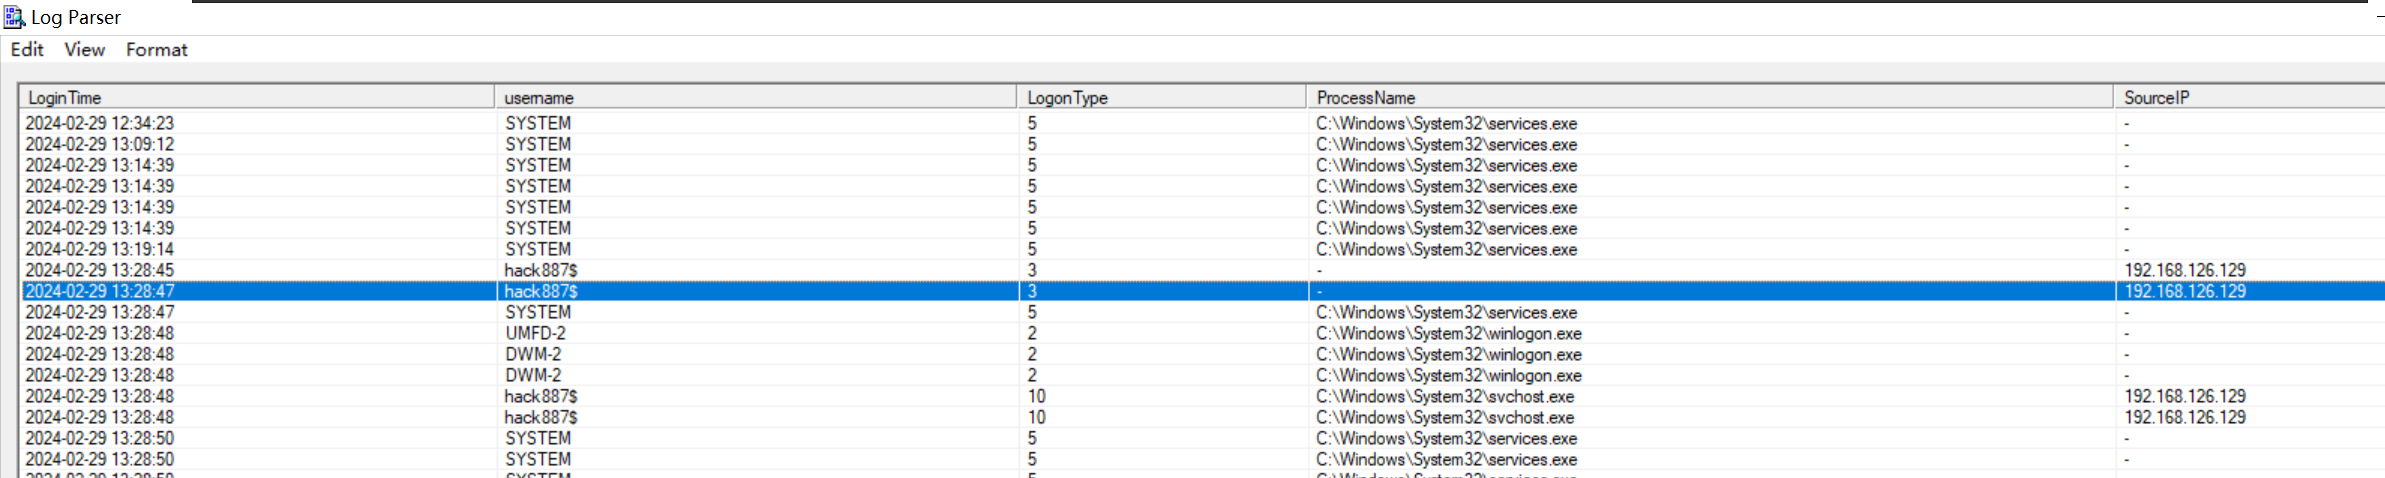Open the Edit menu
The width and height of the screenshot is (2385, 478).
point(27,49)
